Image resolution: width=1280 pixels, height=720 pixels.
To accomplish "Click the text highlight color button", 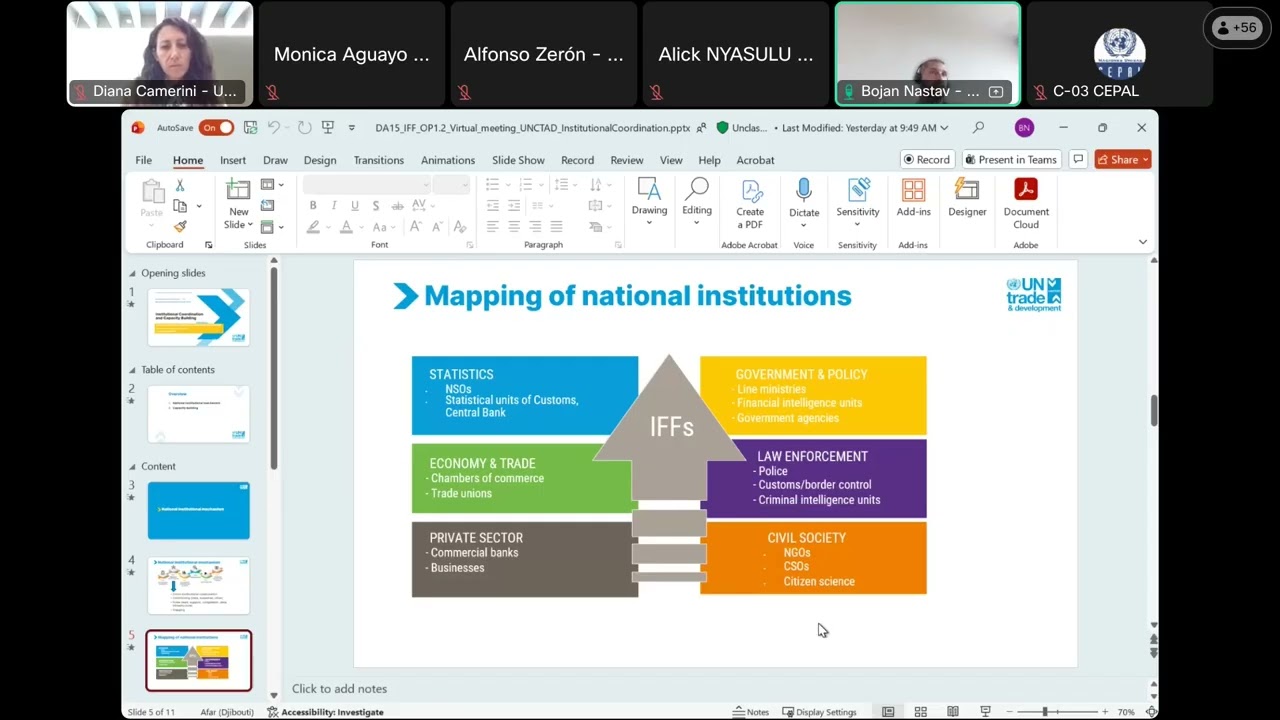I will point(313,227).
